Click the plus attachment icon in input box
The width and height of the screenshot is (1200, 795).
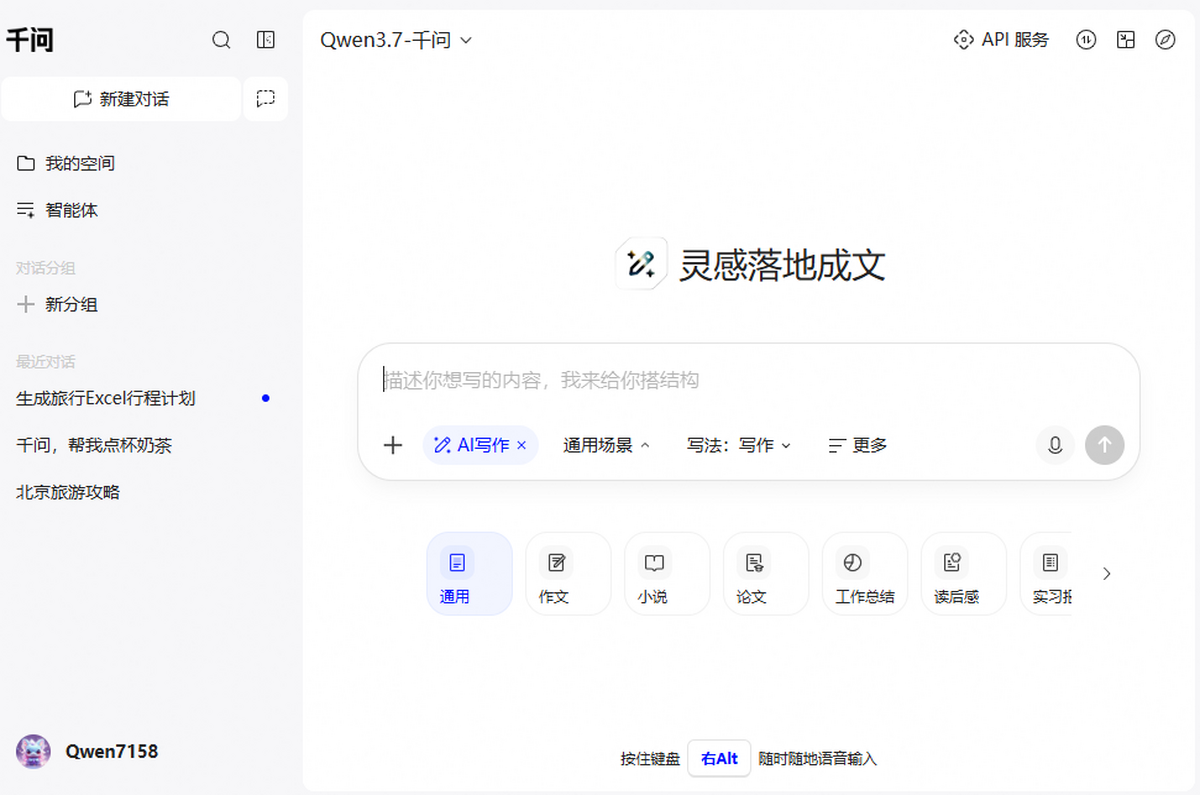[x=393, y=445]
